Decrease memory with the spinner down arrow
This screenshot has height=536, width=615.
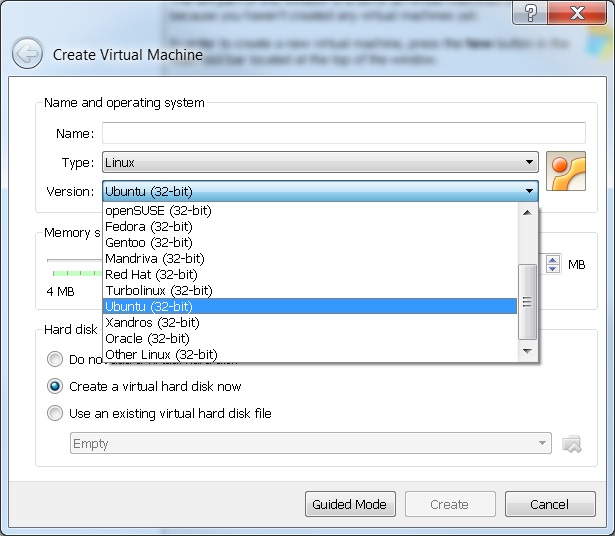(553, 269)
